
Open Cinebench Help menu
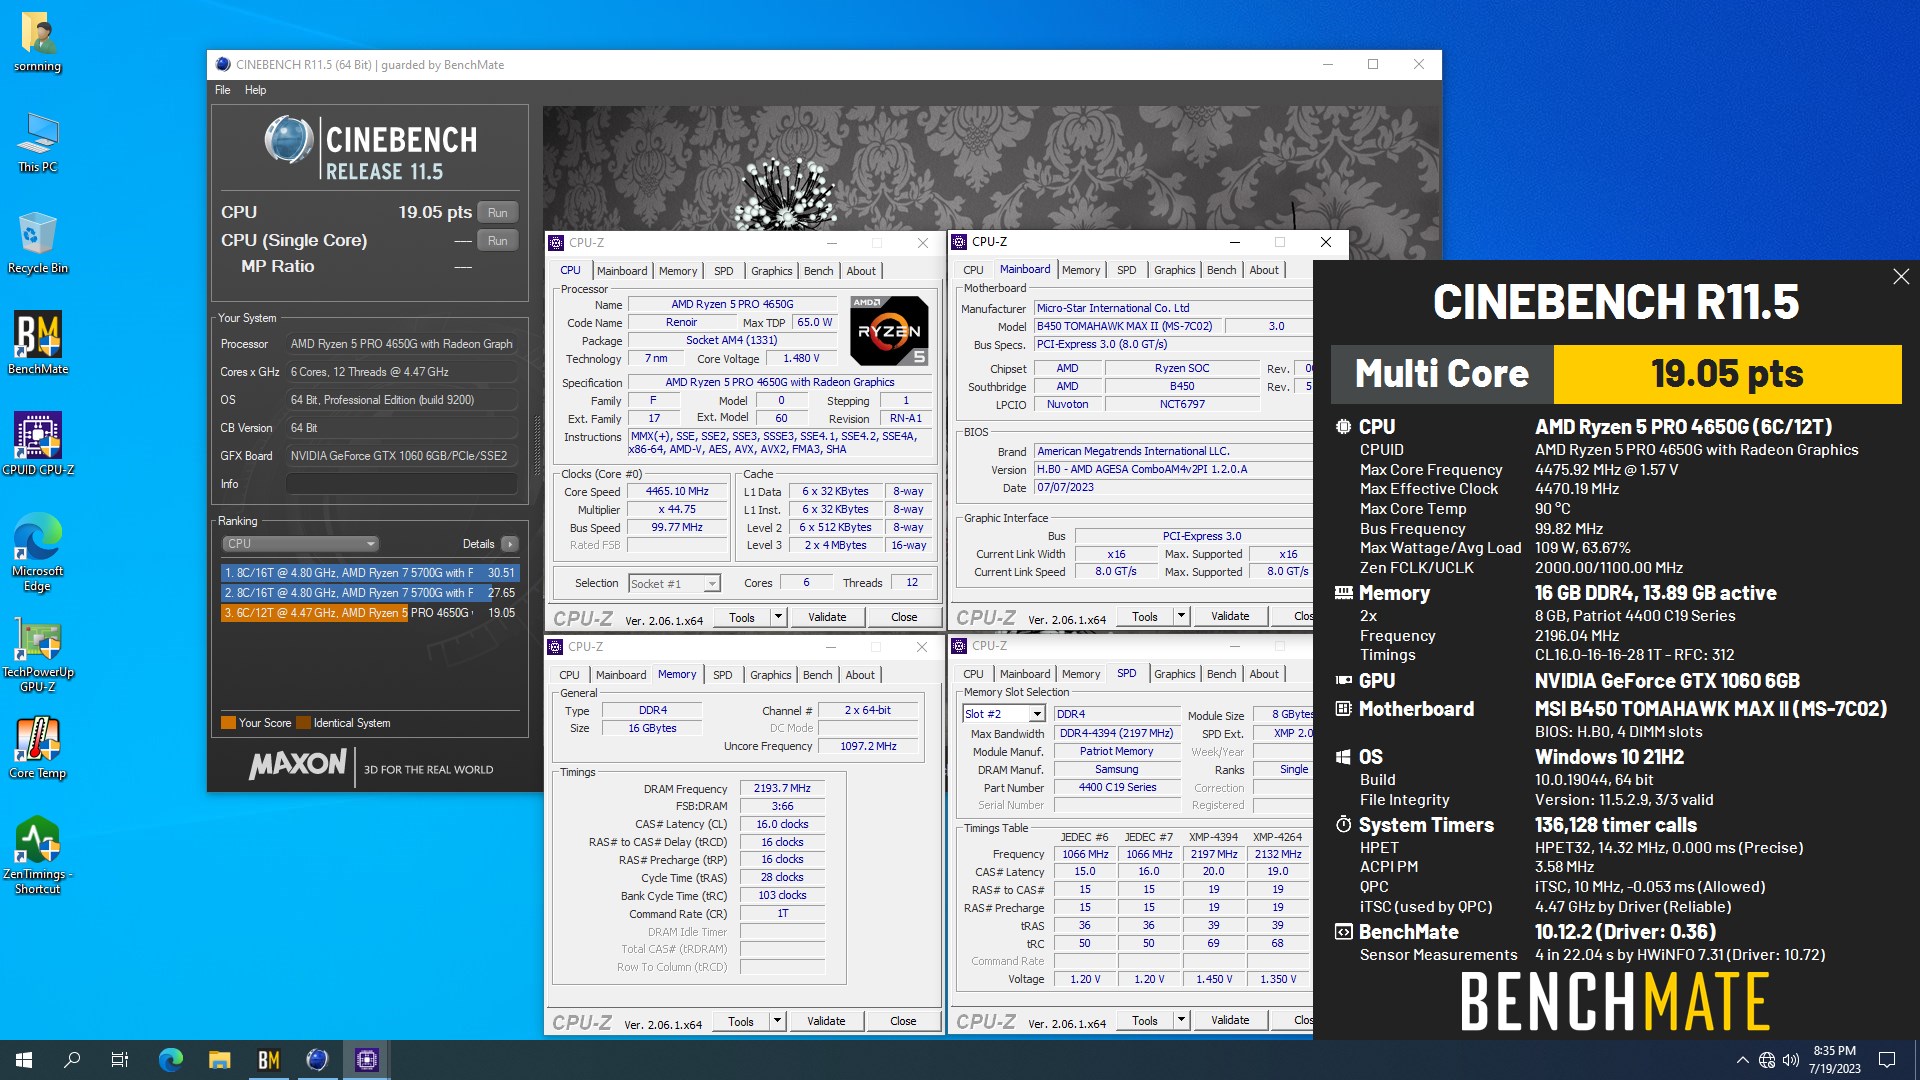coord(256,90)
